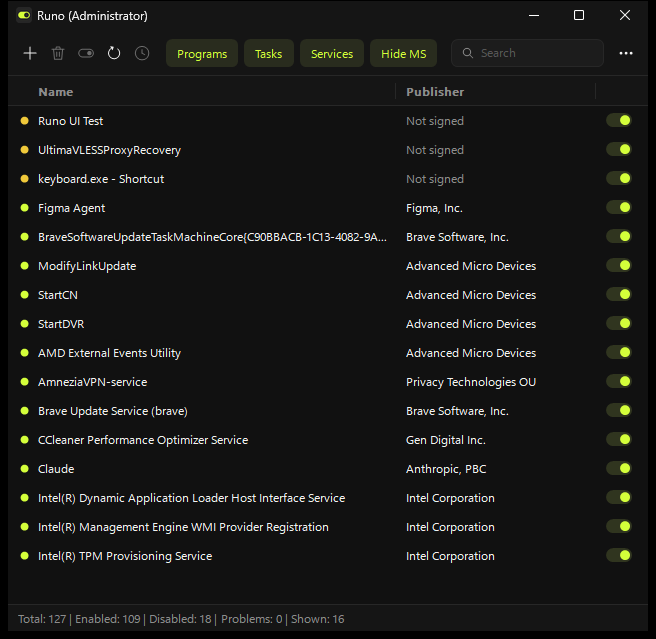Disable StartDVR toggle
Screen dimensions: 656x639
[619, 323]
